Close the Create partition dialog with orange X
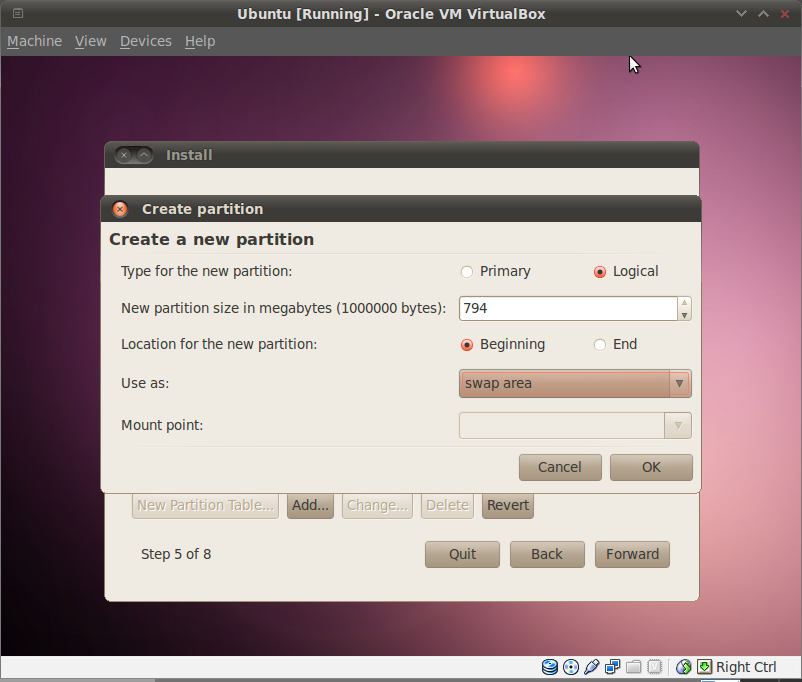The width and height of the screenshot is (802, 682). [120, 209]
